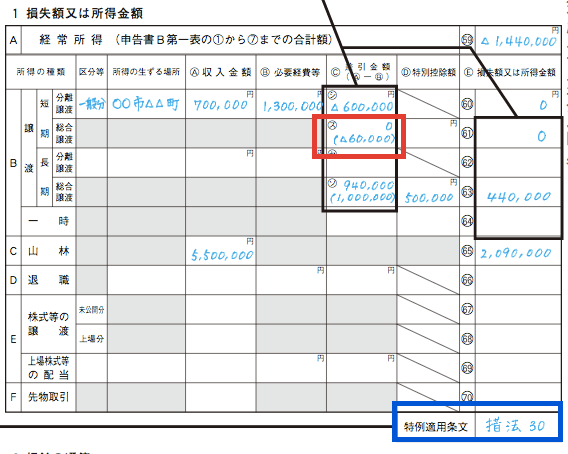Viewport: 568px width, 454px height.
Task: Click the 上場分 label
Action: [91, 339]
